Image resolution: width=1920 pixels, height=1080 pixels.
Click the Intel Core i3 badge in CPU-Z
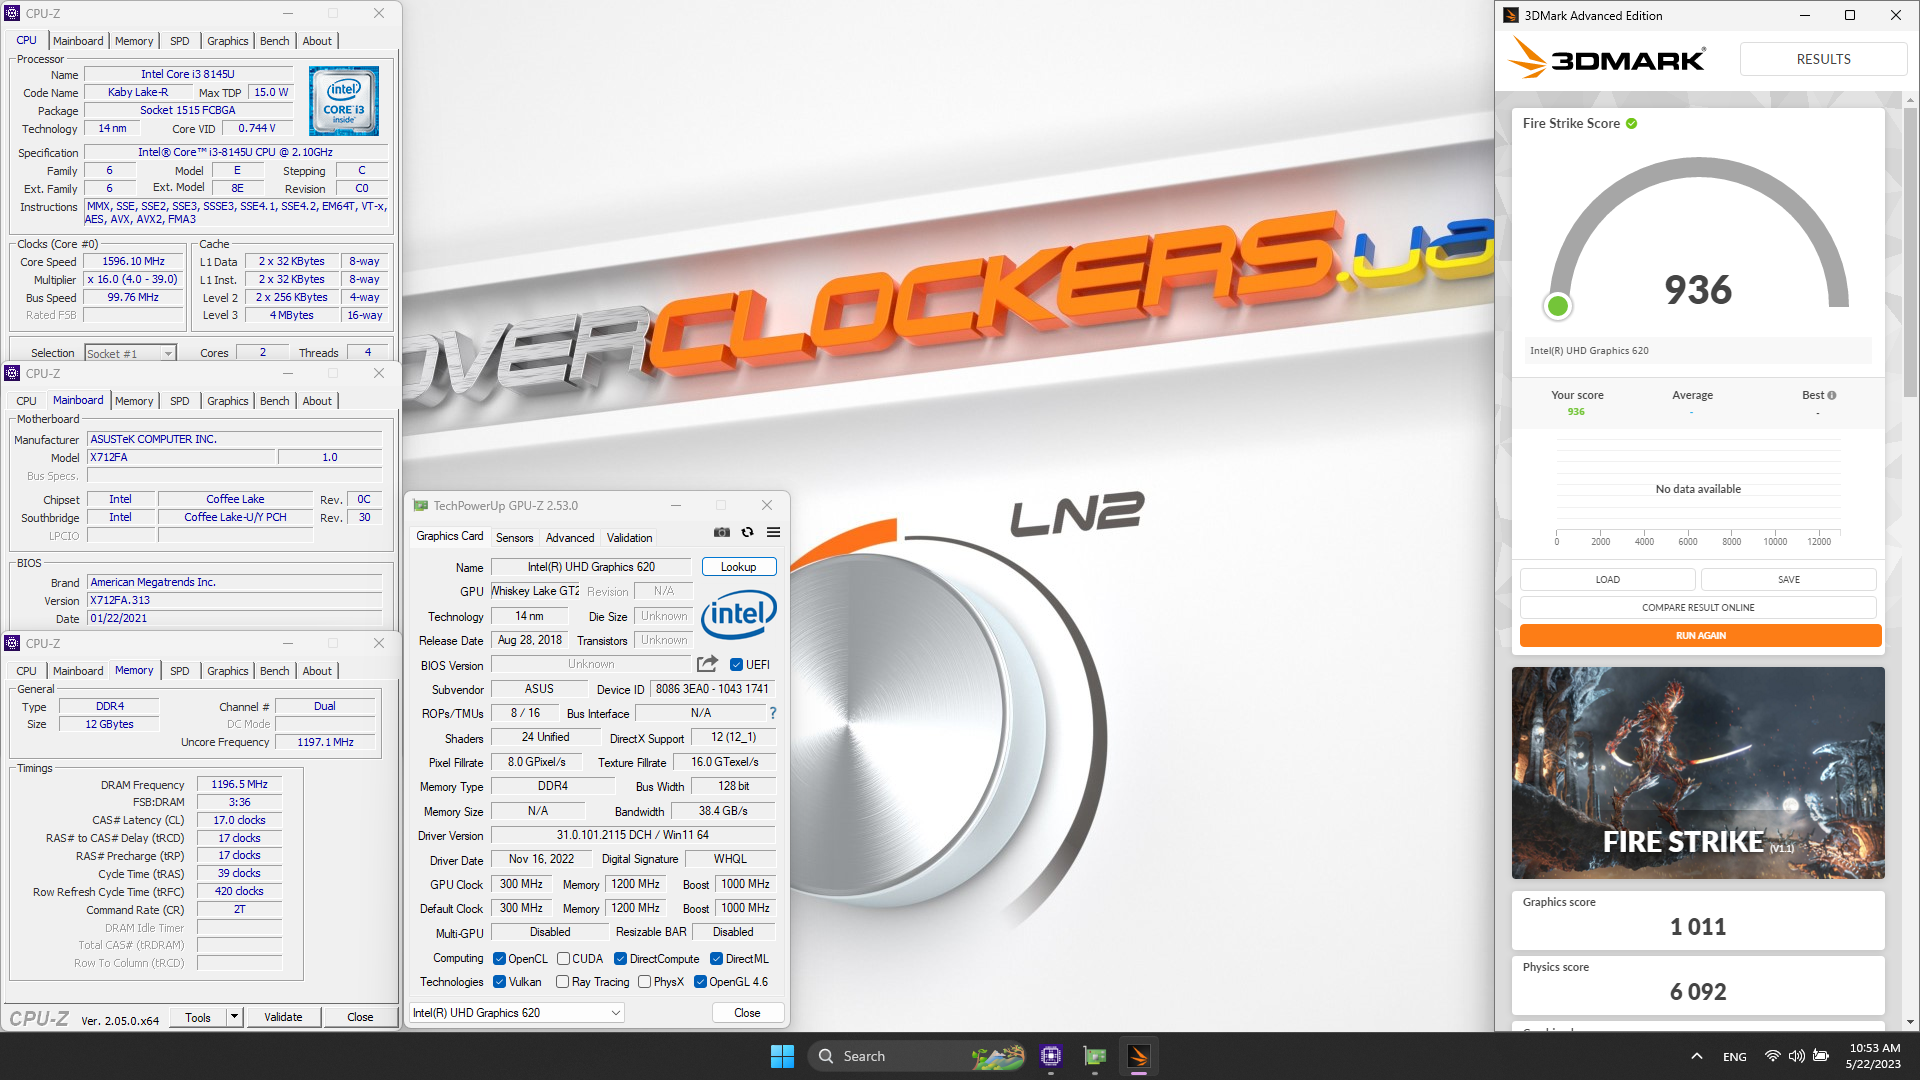(344, 101)
